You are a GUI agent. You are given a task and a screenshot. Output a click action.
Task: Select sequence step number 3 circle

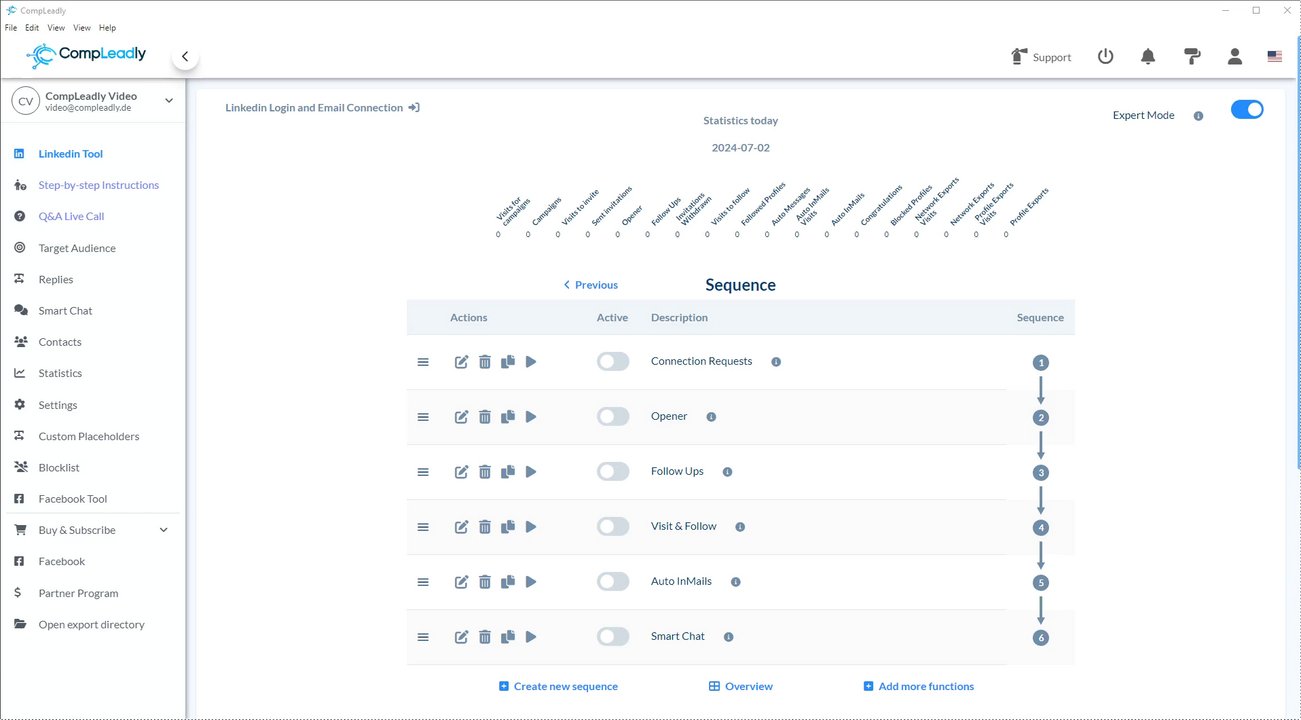click(x=1041, y=473)
